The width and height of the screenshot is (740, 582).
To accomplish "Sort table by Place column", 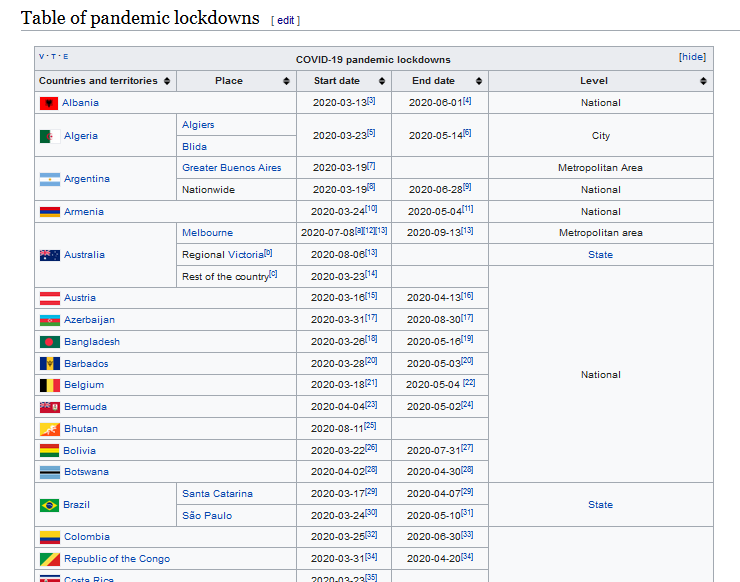I will pos(286,81).
